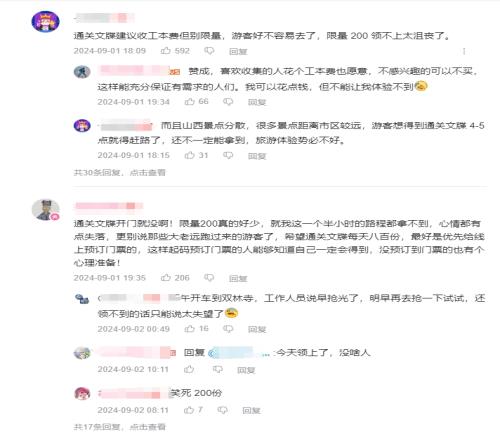This screenshot has height=440, width=500.
Task: Reply to the comment posted 2024-09-01 19:35
Action: pyautogui.click(x=238, y=278)
